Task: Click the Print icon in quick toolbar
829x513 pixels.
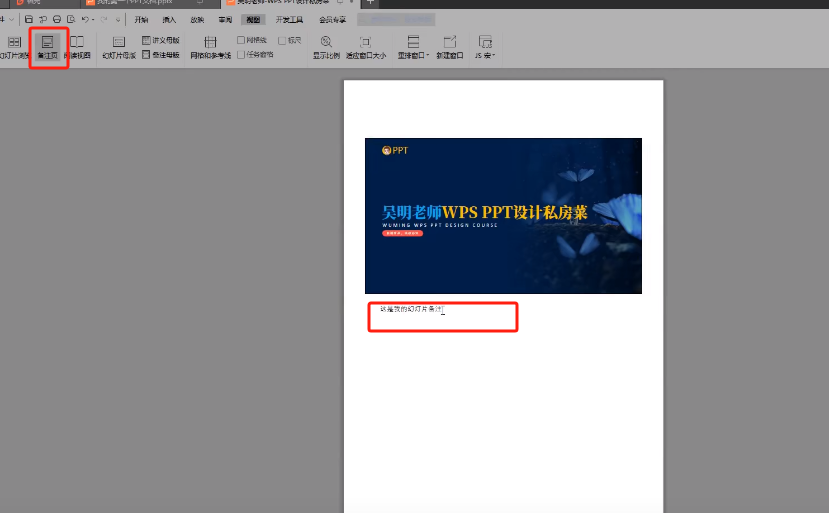Action: coord(57,20)
